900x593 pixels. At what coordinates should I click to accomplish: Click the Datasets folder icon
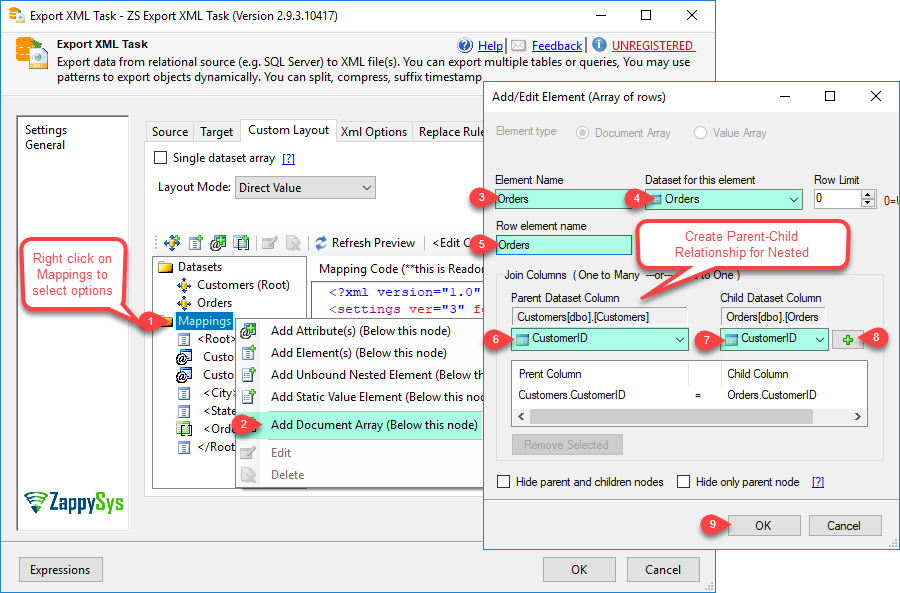(x=166, y=267)
